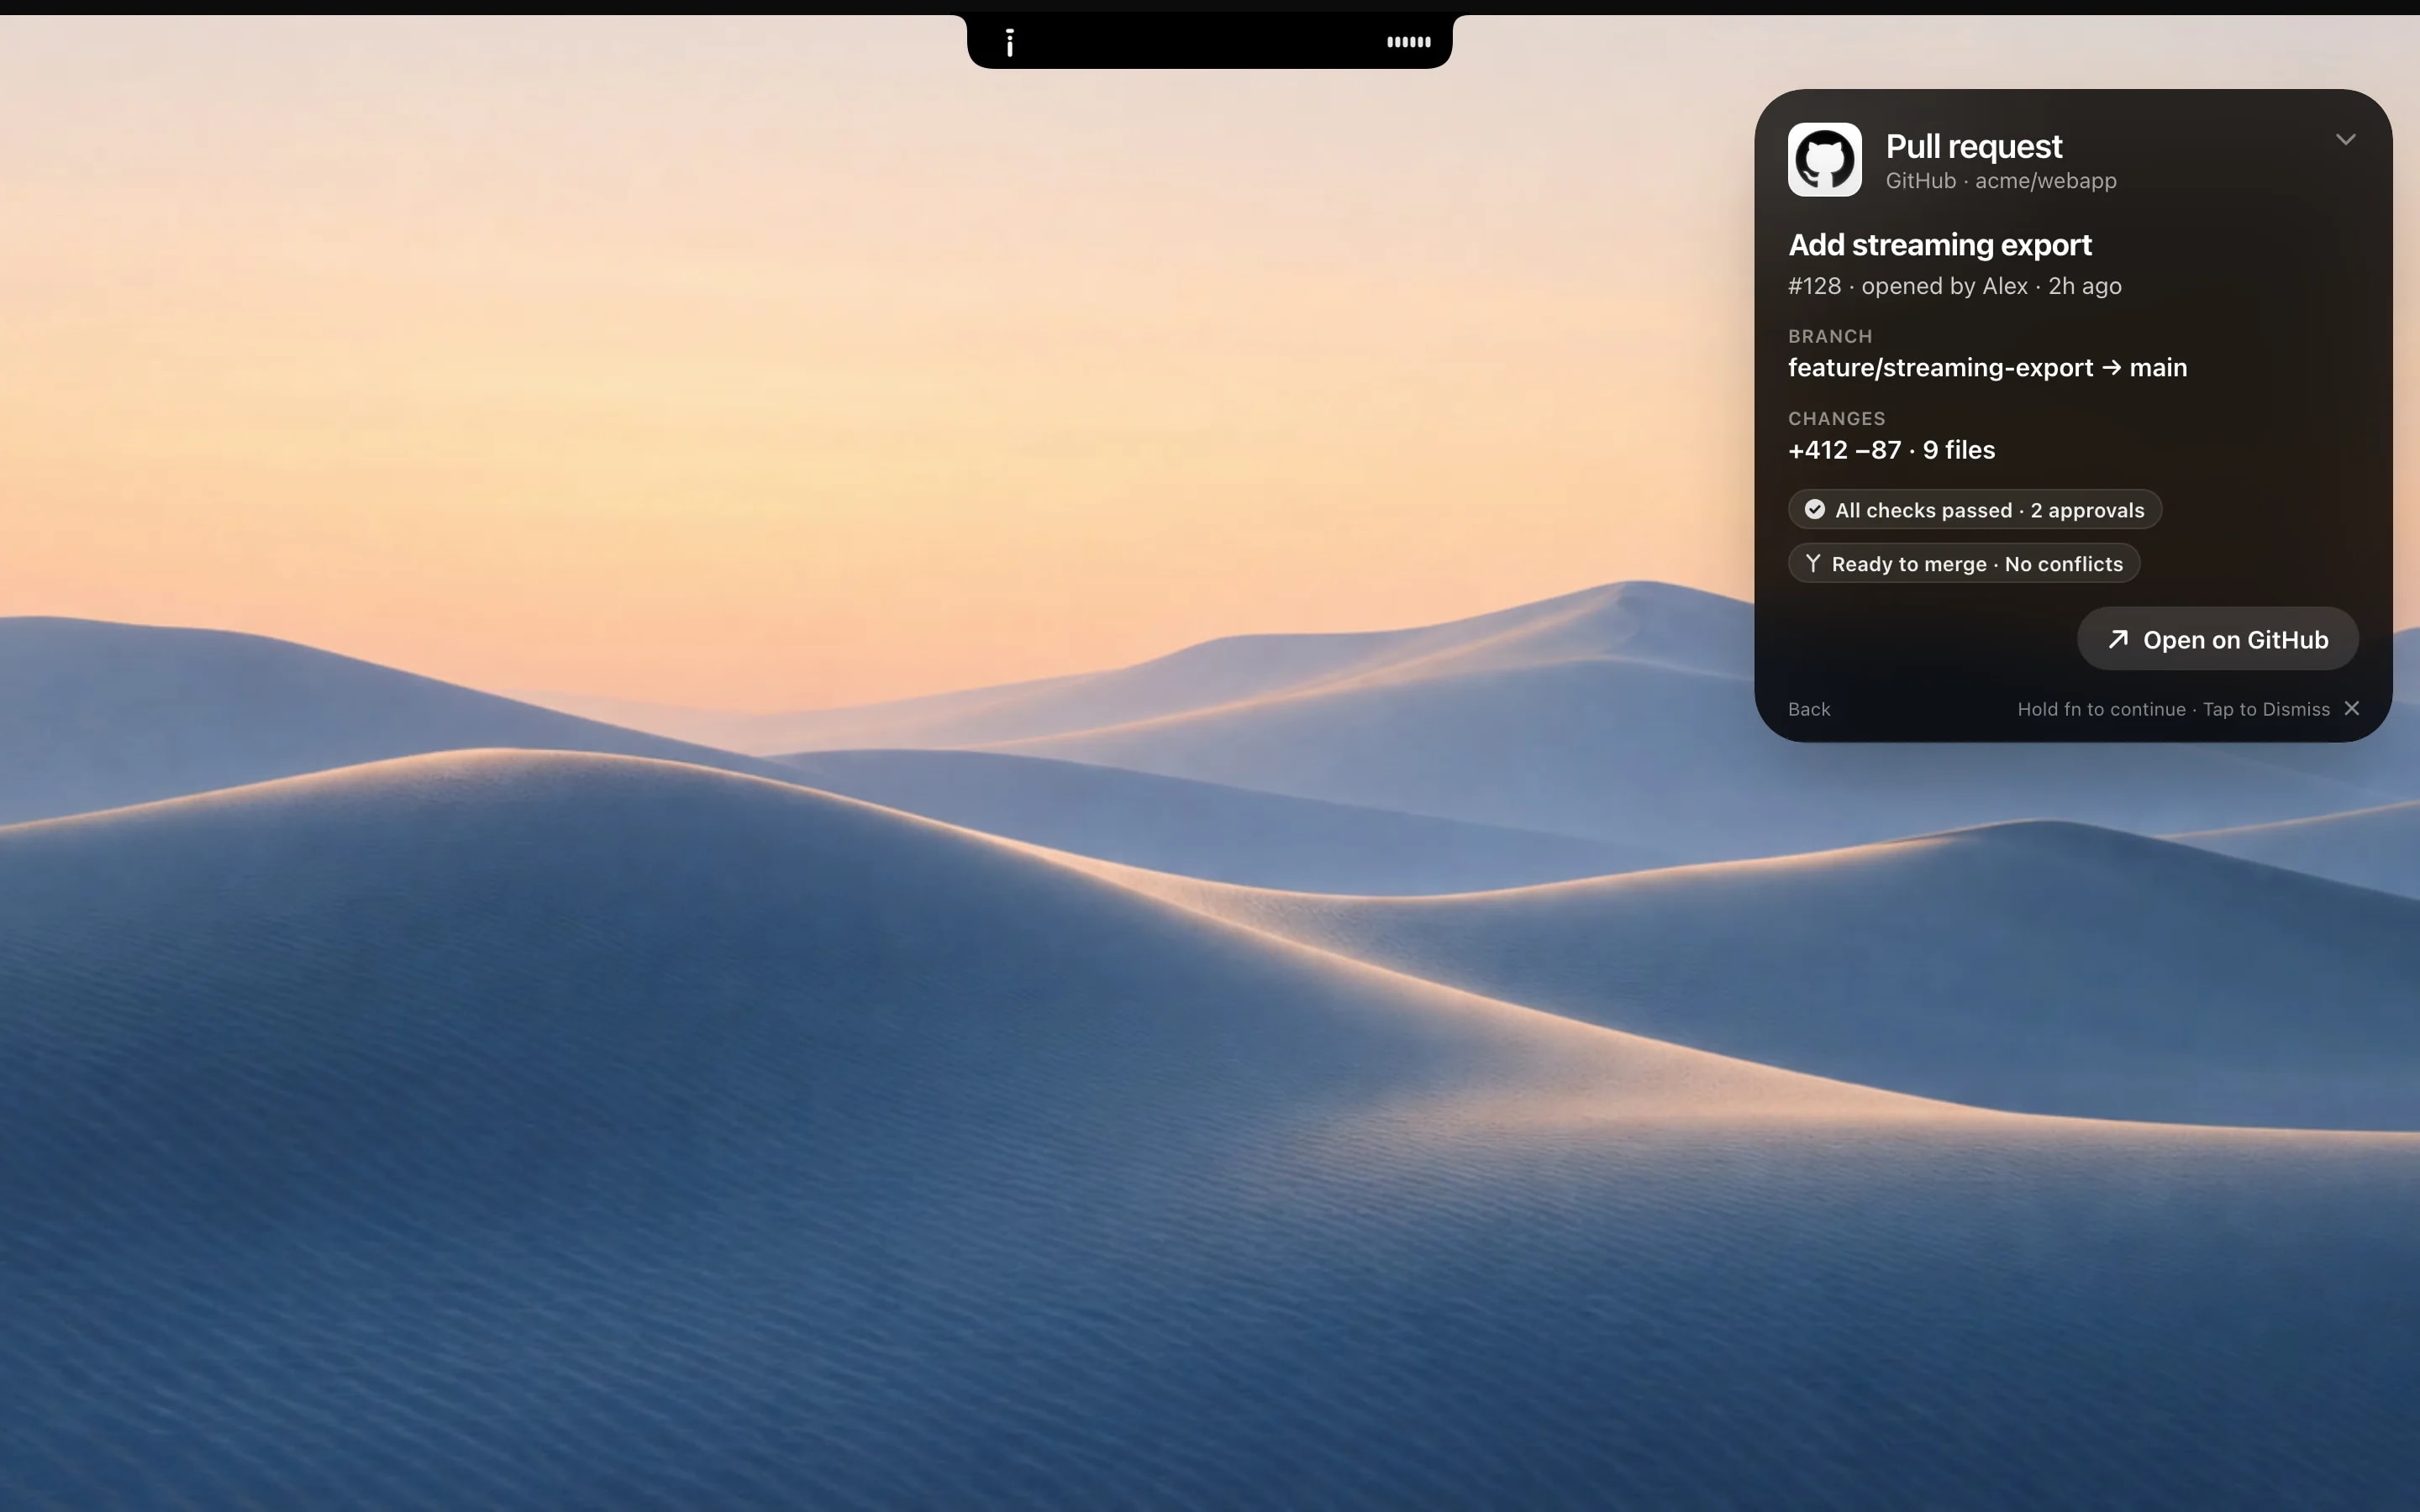Collapse the Pull request card with the chevron

2345,139
